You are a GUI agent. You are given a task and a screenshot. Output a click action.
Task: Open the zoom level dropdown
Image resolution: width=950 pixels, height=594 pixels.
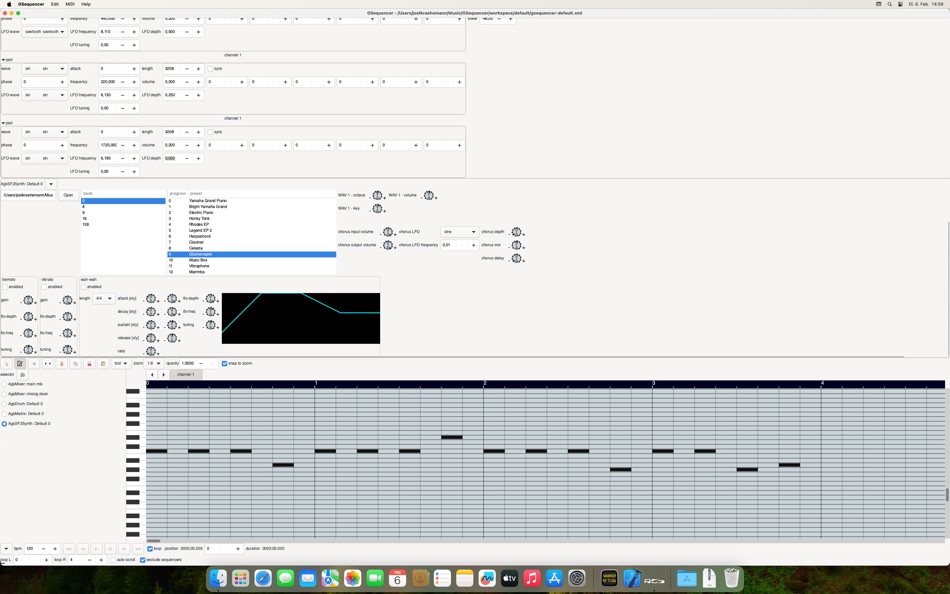pos(157,363)
